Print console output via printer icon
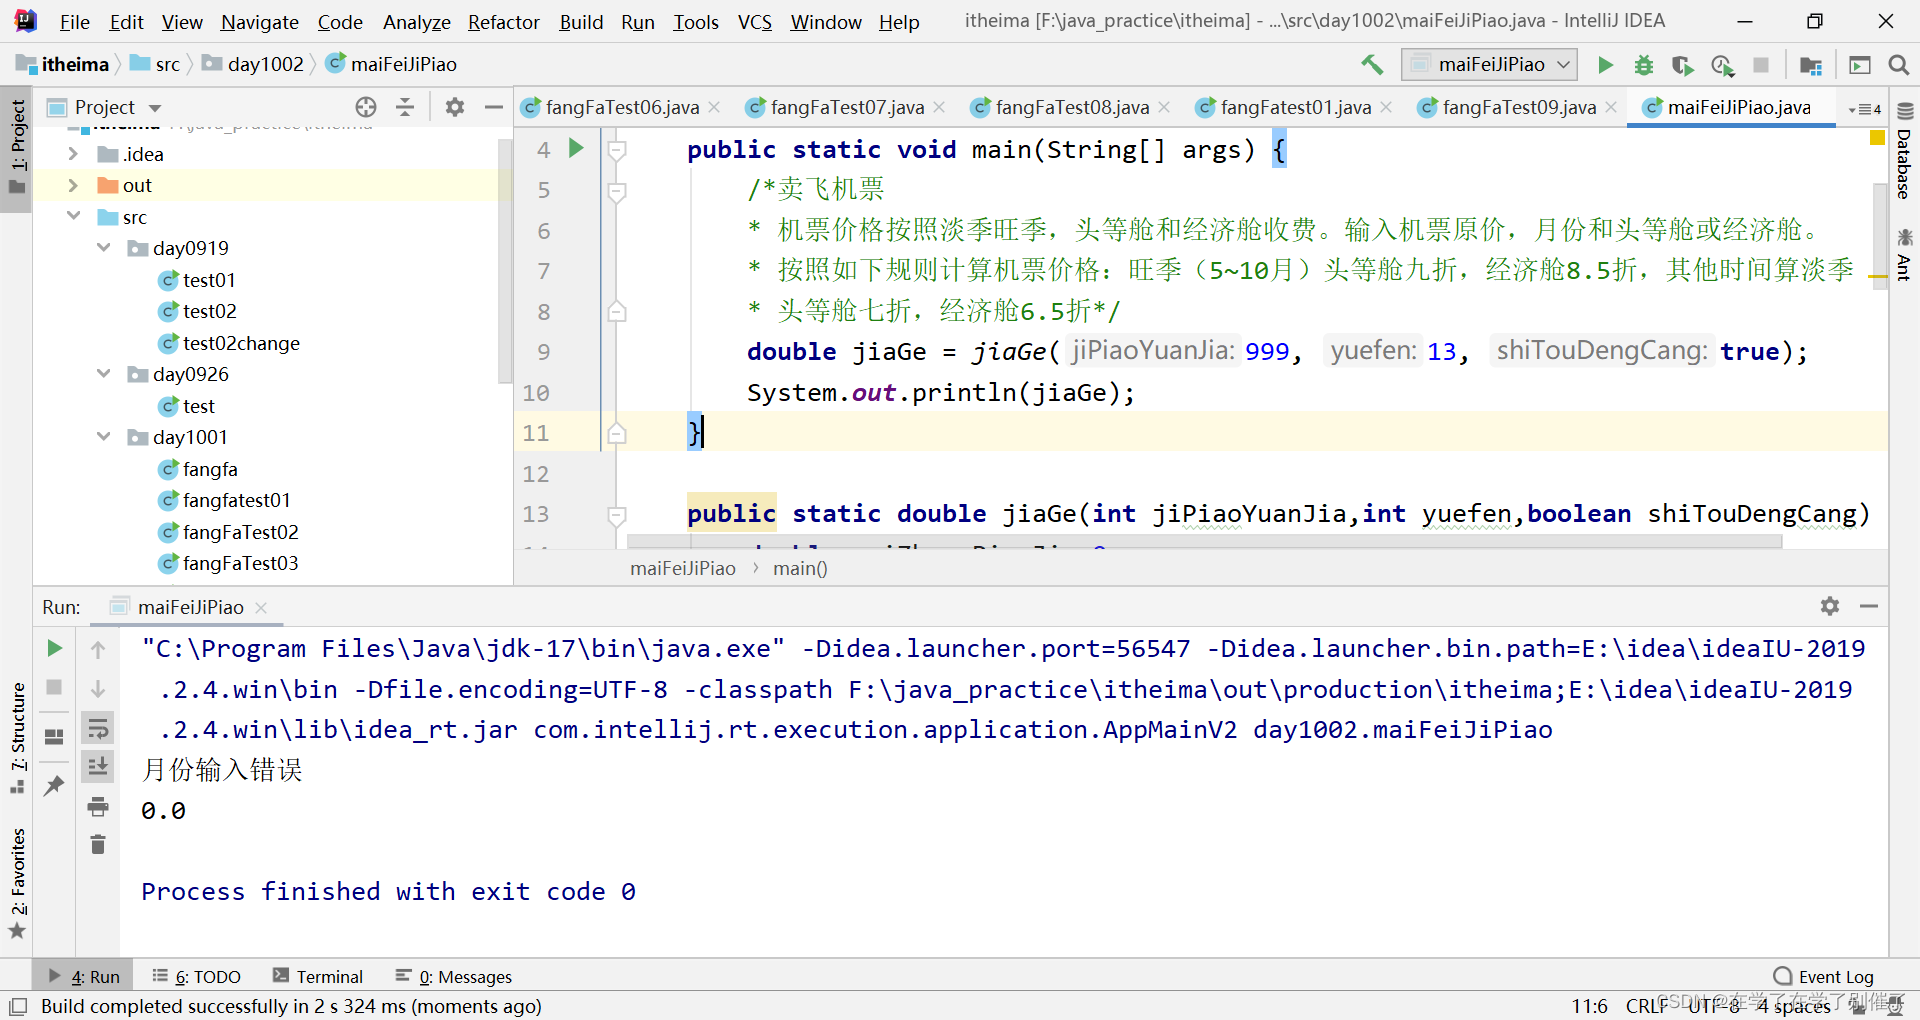This screenshot has width=1920, height=1020. coord(97,807)
